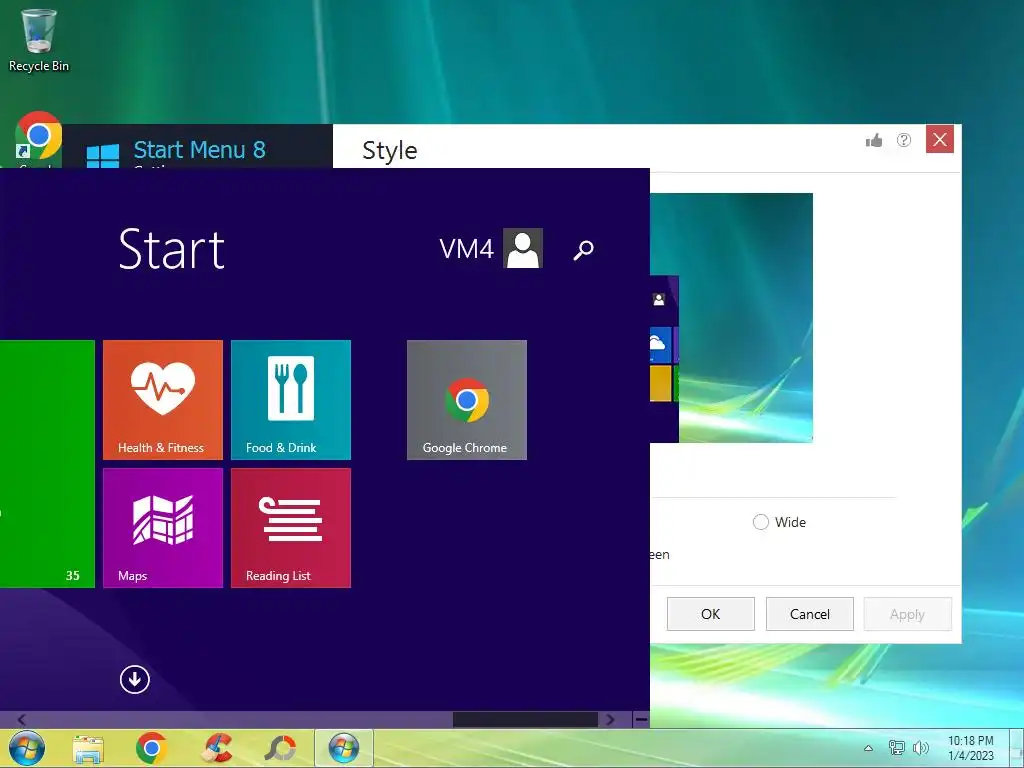Click the Start screen scrollbar left arrow
The width and height of the screenshot is (1024, 768).
(x=22, y=720)
